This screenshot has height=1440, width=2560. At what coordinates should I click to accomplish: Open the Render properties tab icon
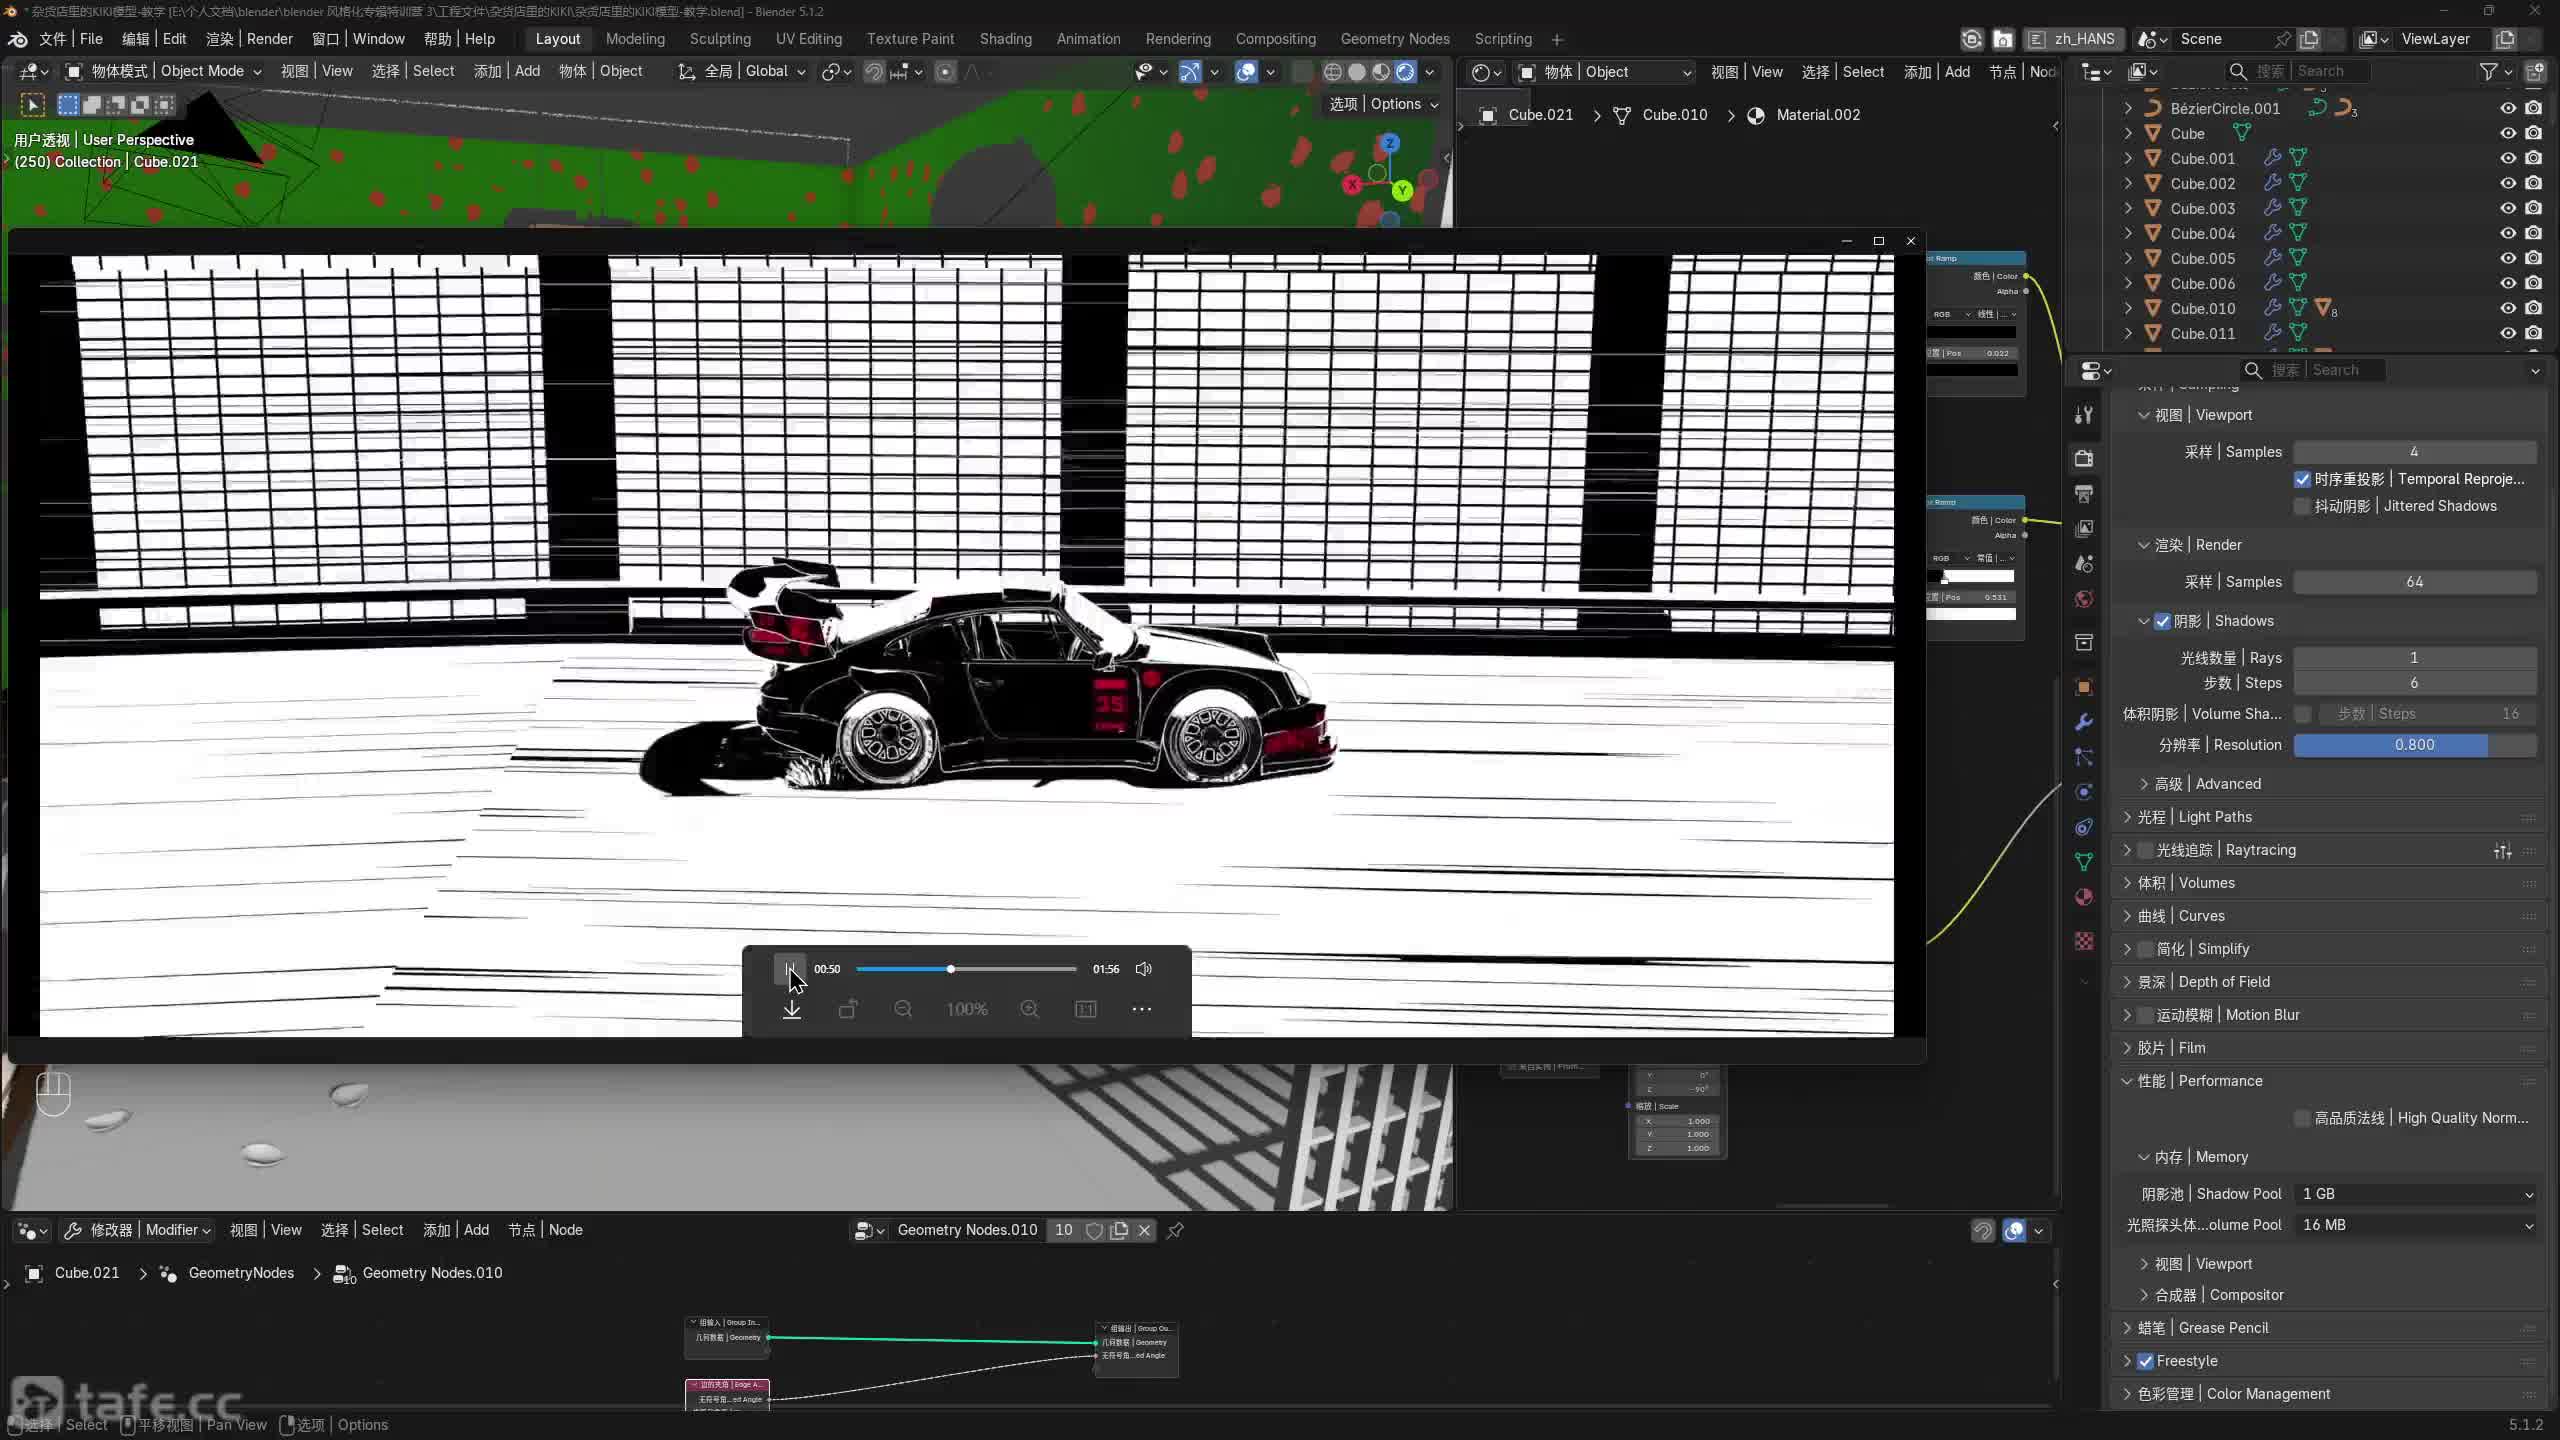tap(2084, 458)
